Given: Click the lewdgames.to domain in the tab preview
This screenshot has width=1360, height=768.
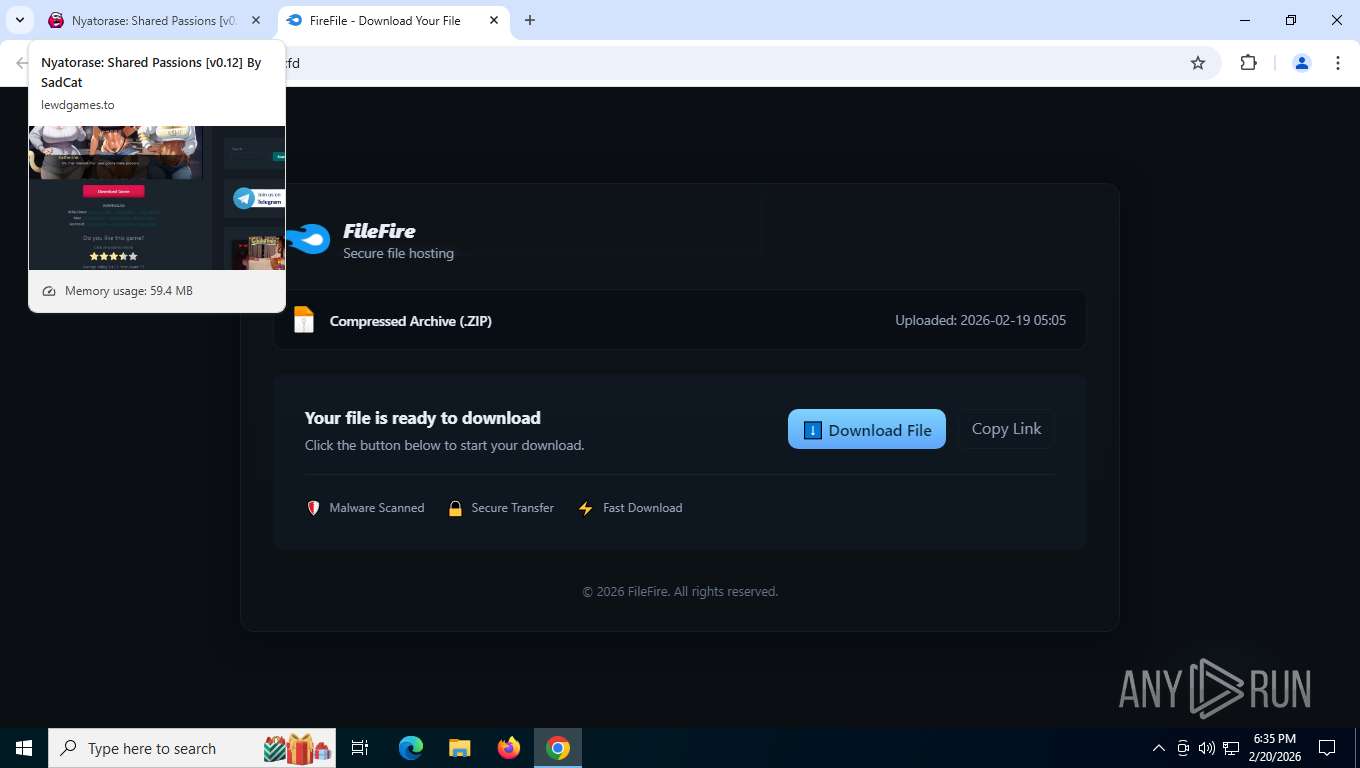Looking at the screenshot, I should 78,105.
